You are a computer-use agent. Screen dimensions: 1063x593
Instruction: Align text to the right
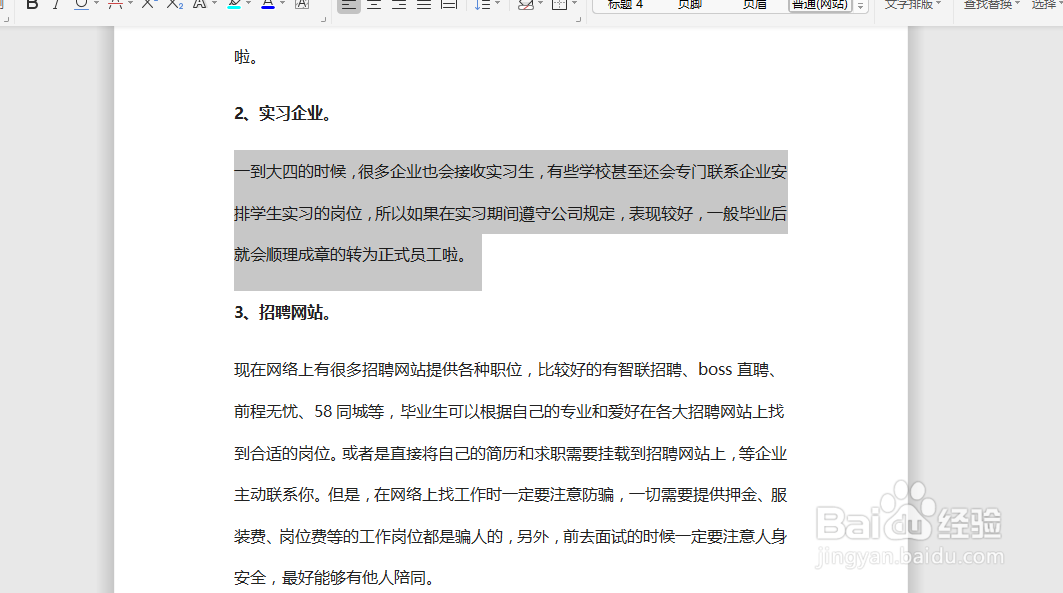[x=398, y=6]
